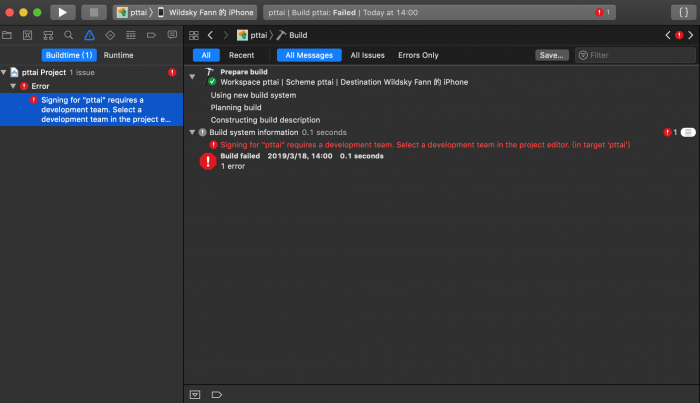Open the Breakpoint navigator icon
The height and width of the screenshot is (403, 700).
coord(151,35)
